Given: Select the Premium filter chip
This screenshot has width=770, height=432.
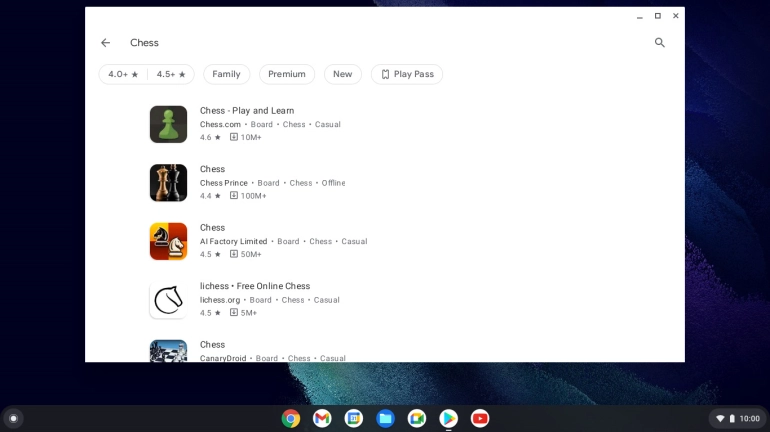Looking at the screenshot, I should (x=287, y=74).
